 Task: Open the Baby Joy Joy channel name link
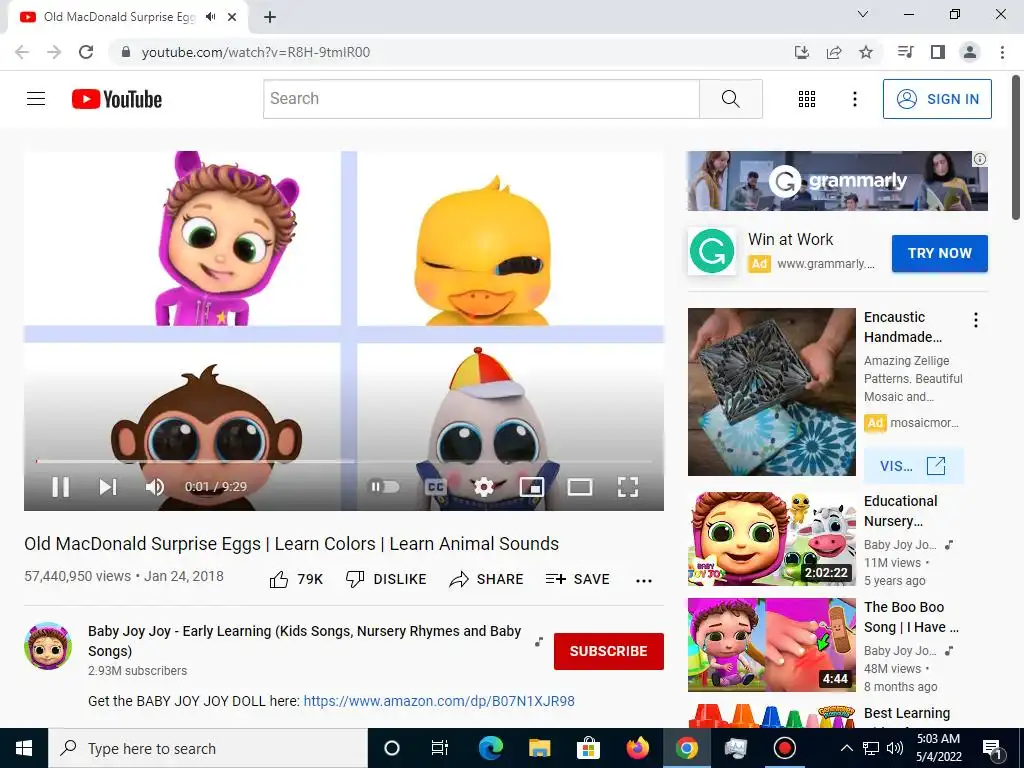[x=304, y=641]
